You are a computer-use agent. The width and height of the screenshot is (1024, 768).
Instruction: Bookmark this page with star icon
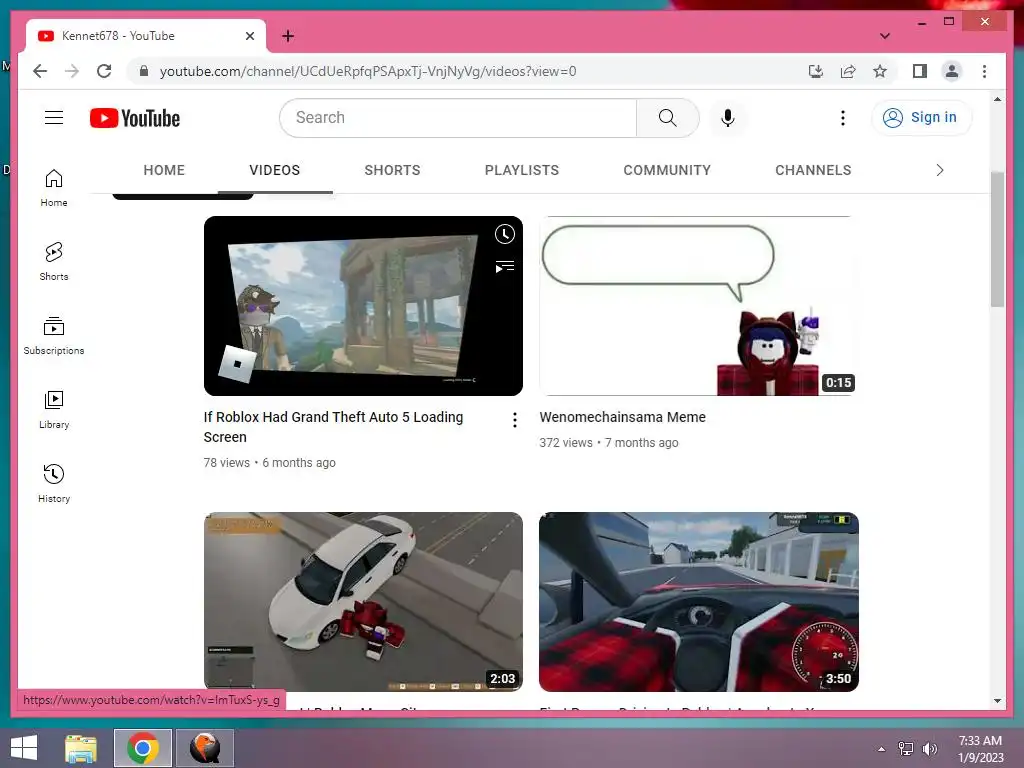click(880, 71)
